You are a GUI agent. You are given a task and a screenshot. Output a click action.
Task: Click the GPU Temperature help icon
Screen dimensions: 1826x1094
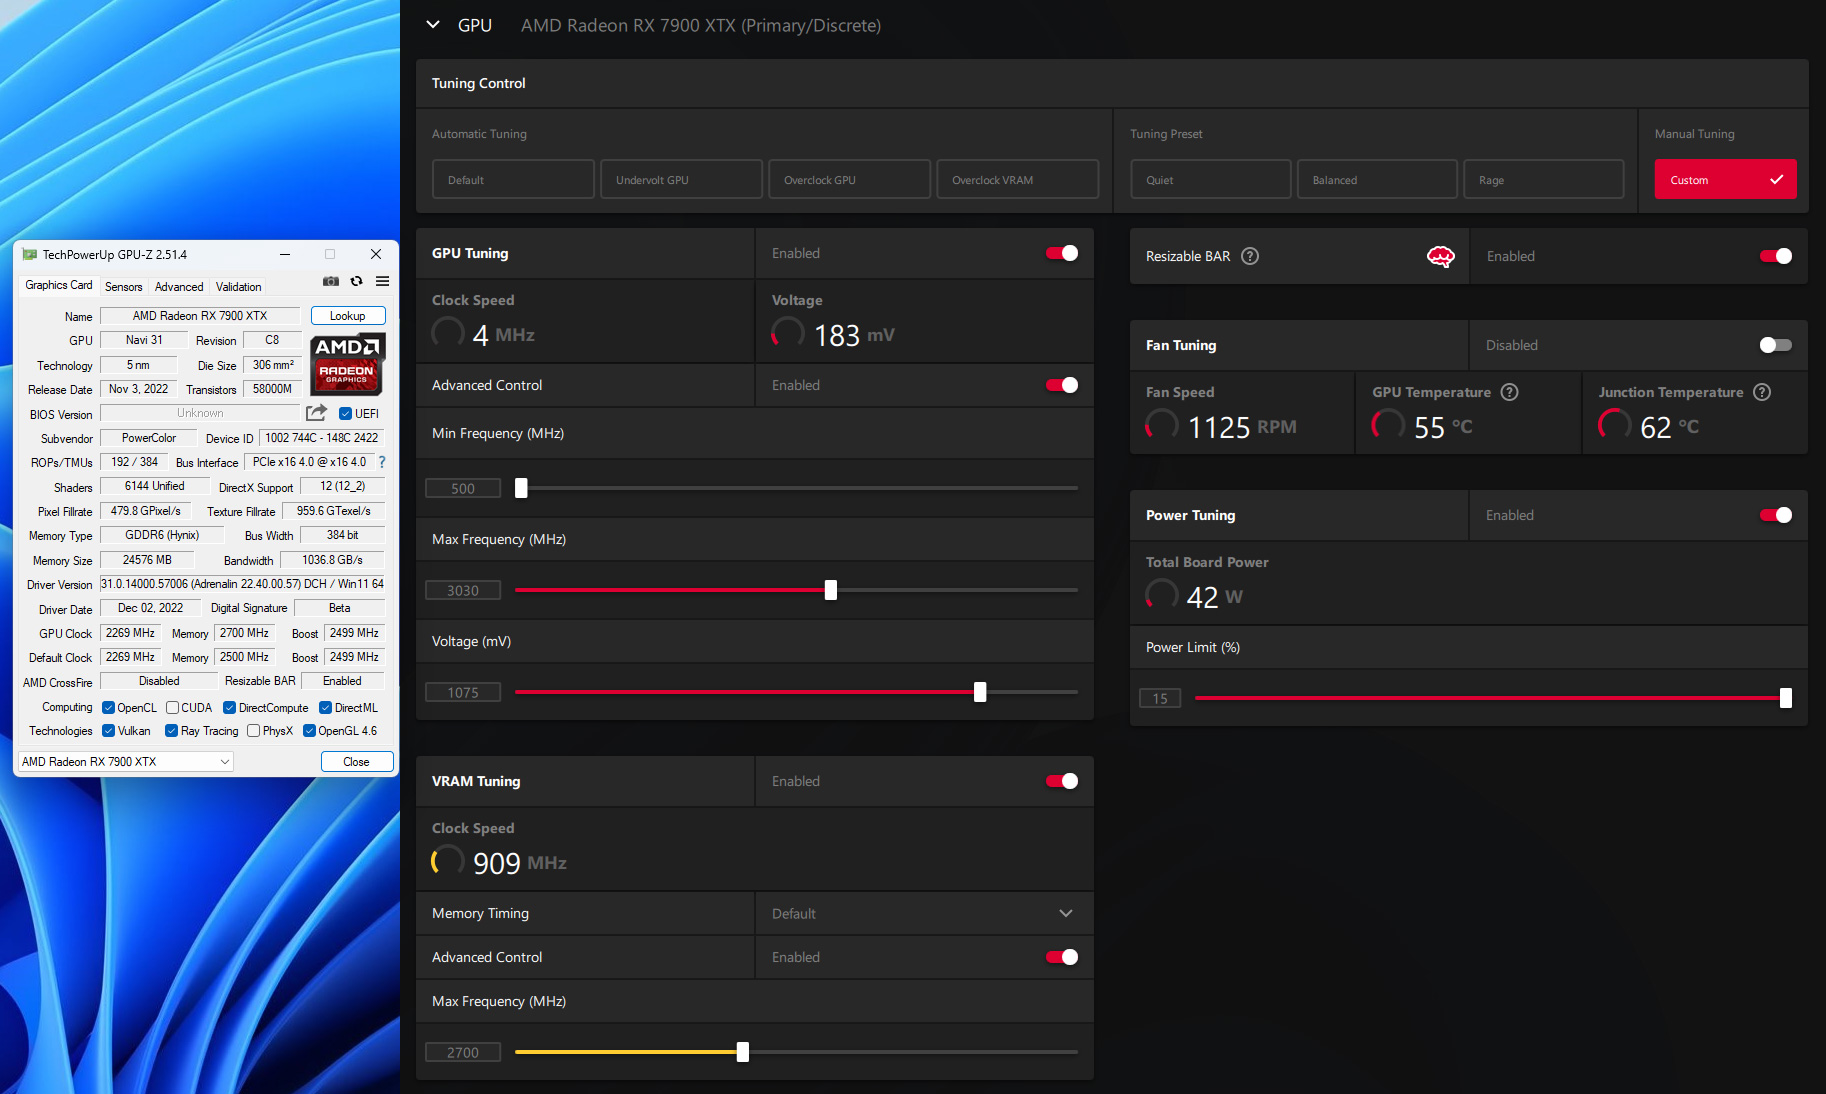click(x=1510, y=392)
